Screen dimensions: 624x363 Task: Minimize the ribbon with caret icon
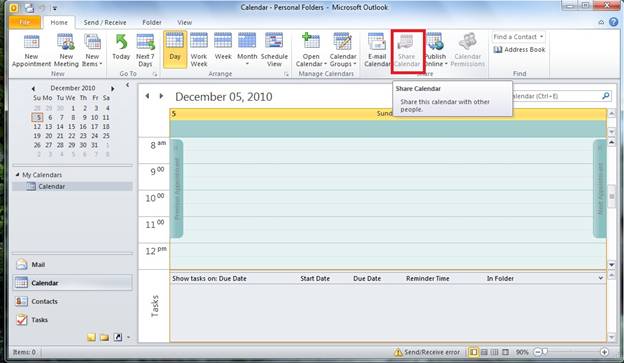[601, 23]
